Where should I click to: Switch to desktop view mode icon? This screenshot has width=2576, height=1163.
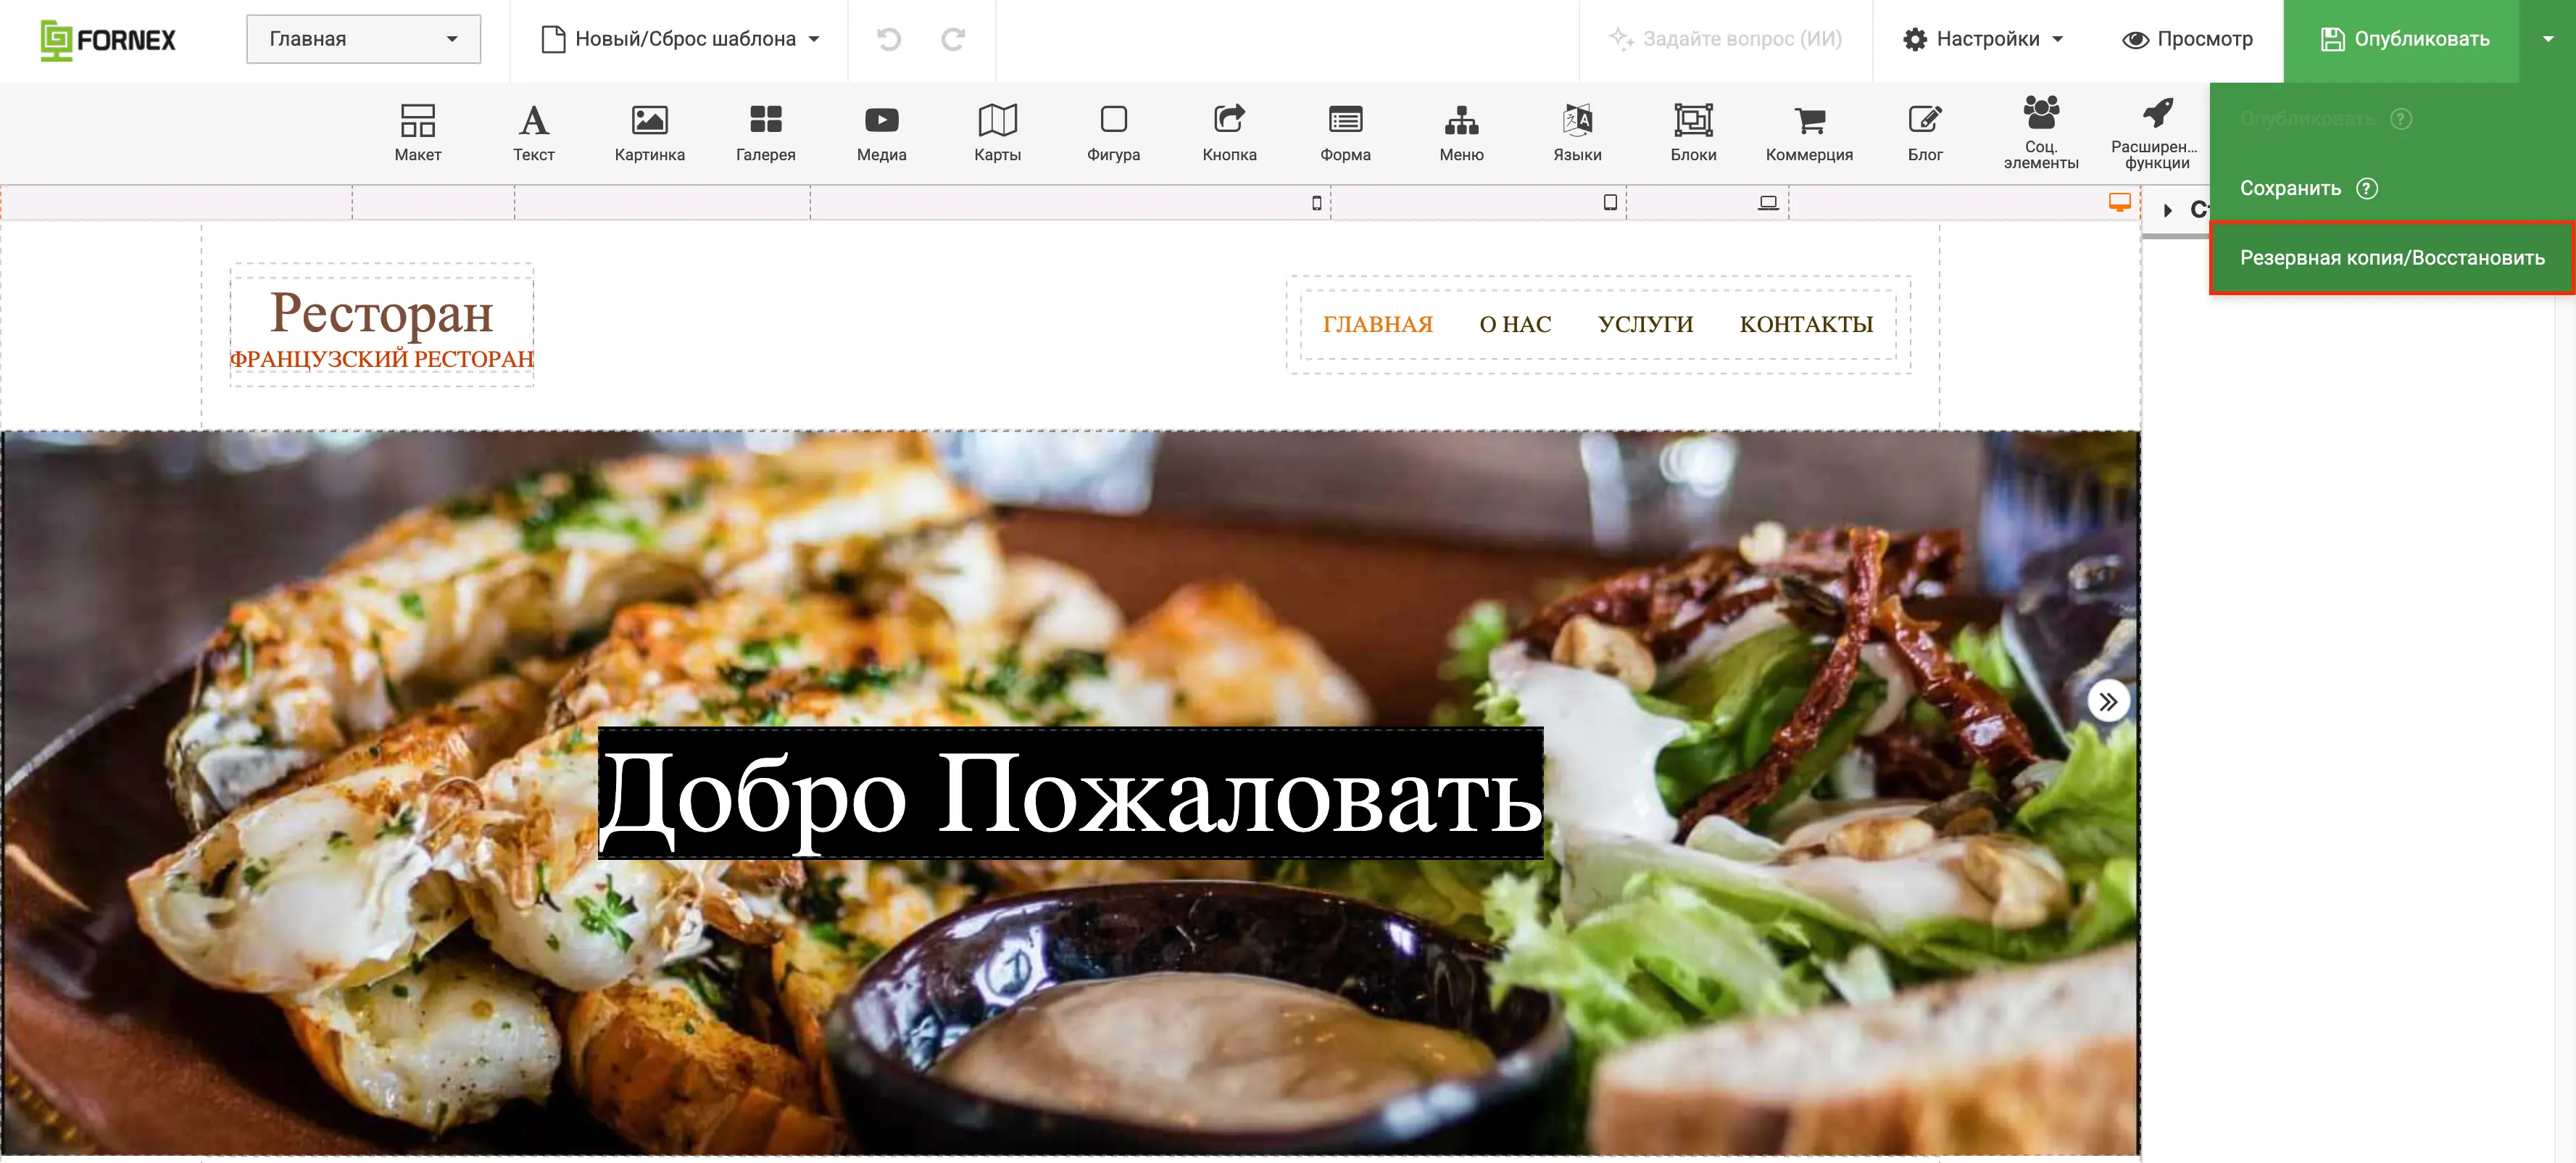(2119, 202)
